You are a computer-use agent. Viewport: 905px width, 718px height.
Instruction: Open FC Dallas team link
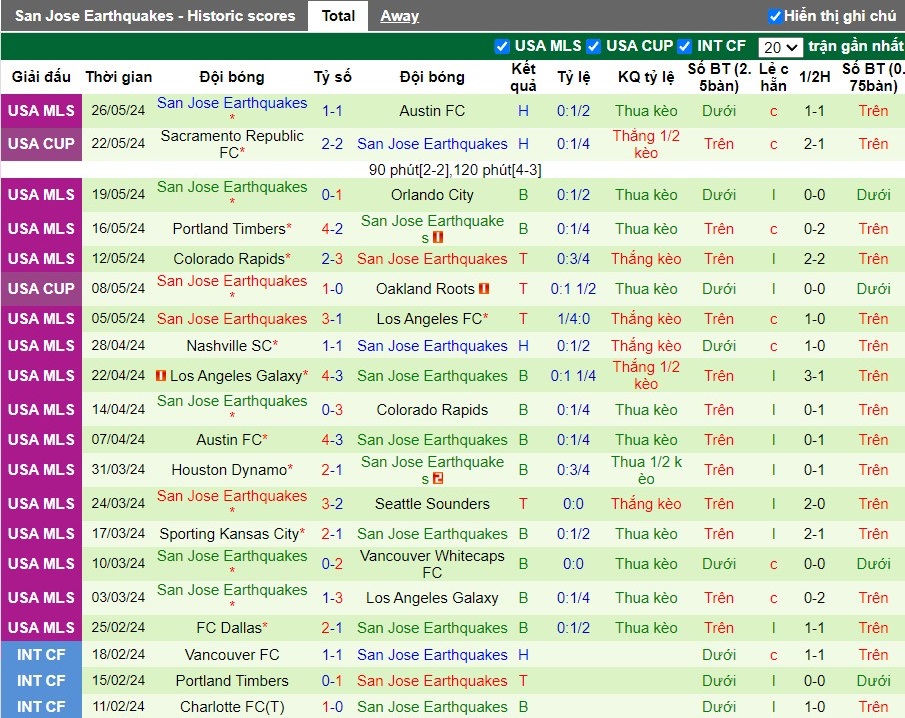[229, 627]
